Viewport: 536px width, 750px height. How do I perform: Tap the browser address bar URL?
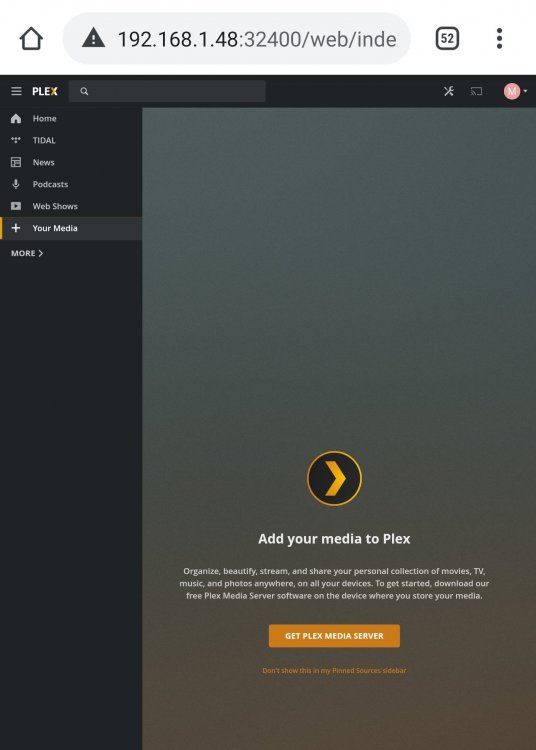click(257, 39)
